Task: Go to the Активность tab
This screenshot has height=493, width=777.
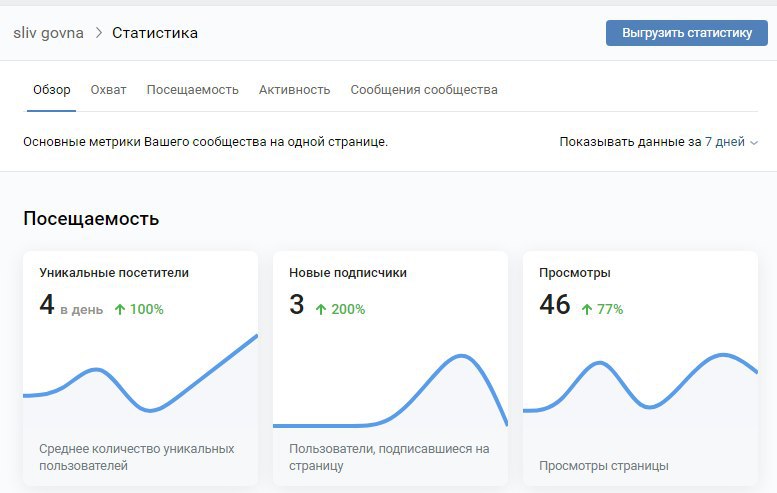Action: 294,90
